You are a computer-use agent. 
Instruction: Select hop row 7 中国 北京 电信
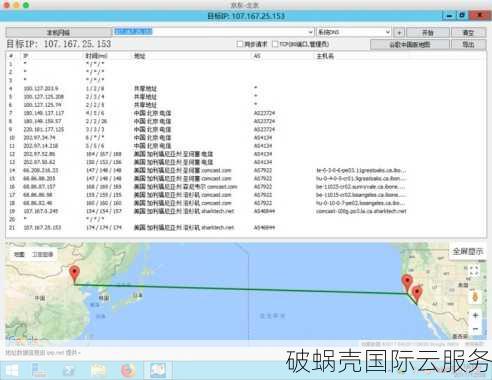coord(246,113)
